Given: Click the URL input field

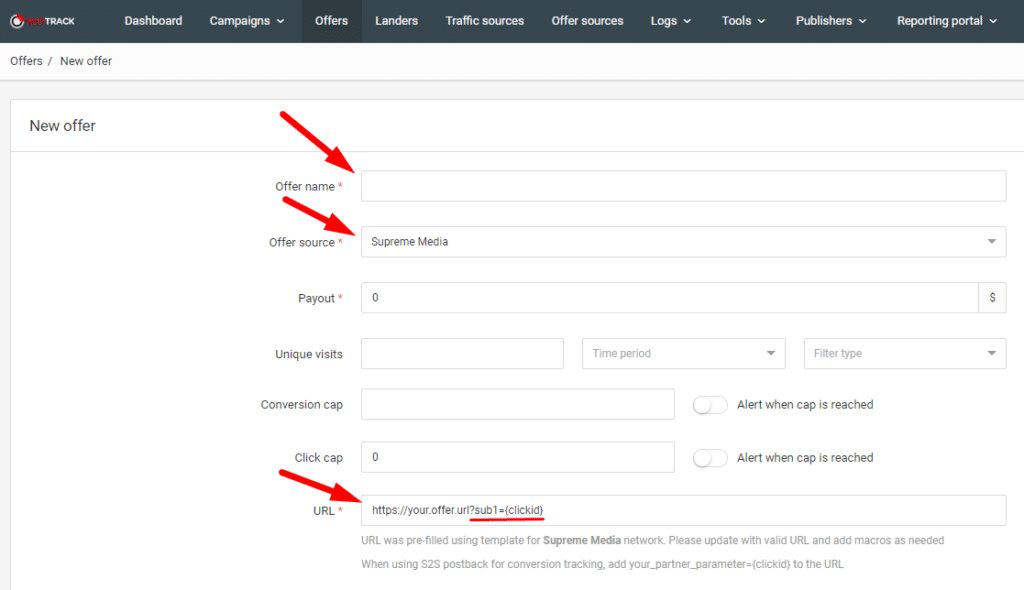Looking at the screenshot, I should pos(683,510).
